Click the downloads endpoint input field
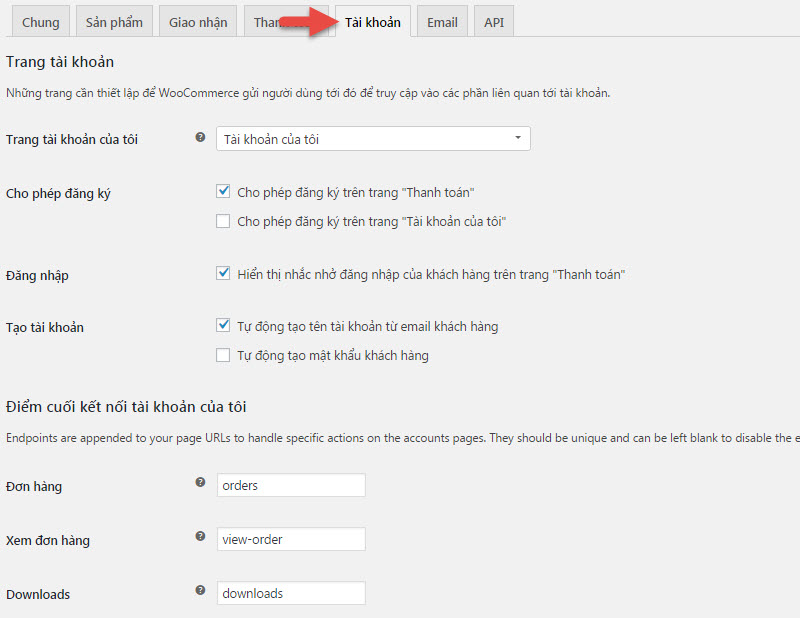This screenshot has width=800, height=618. (x=291, y=593)
